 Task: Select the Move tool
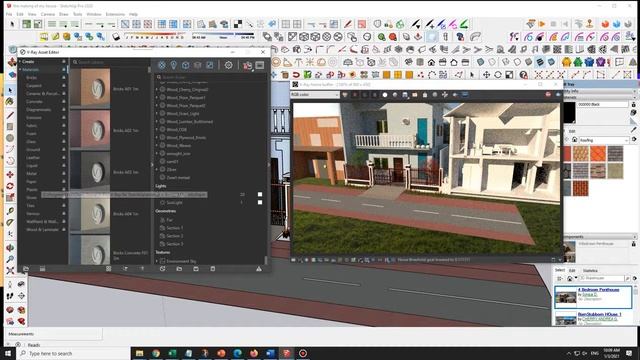10,174
